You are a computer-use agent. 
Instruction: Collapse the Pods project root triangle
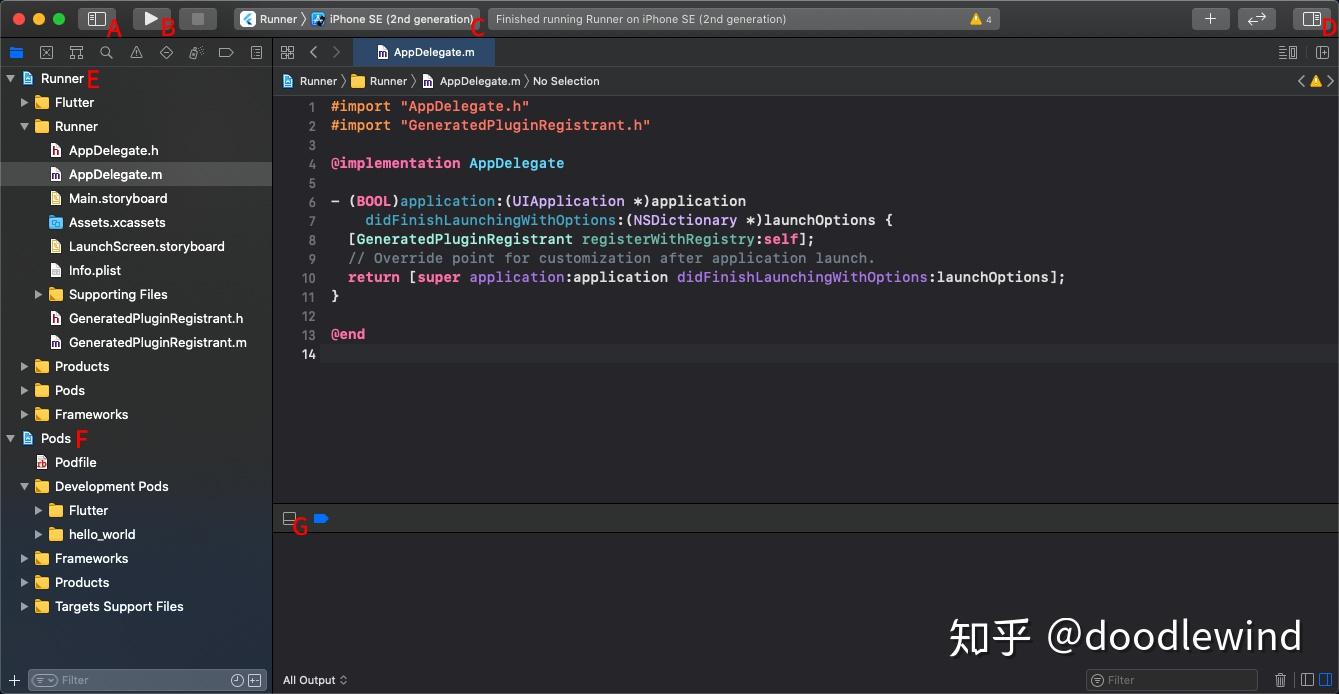point(10,438)
